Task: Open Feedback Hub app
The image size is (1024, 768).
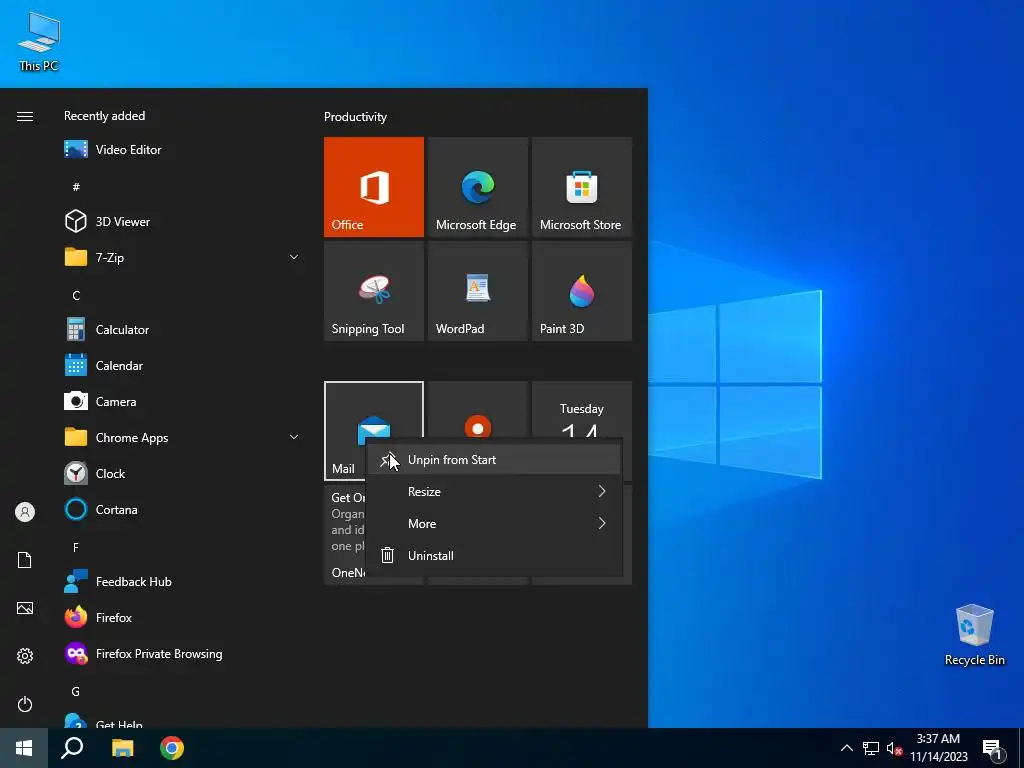Action: 182,581
